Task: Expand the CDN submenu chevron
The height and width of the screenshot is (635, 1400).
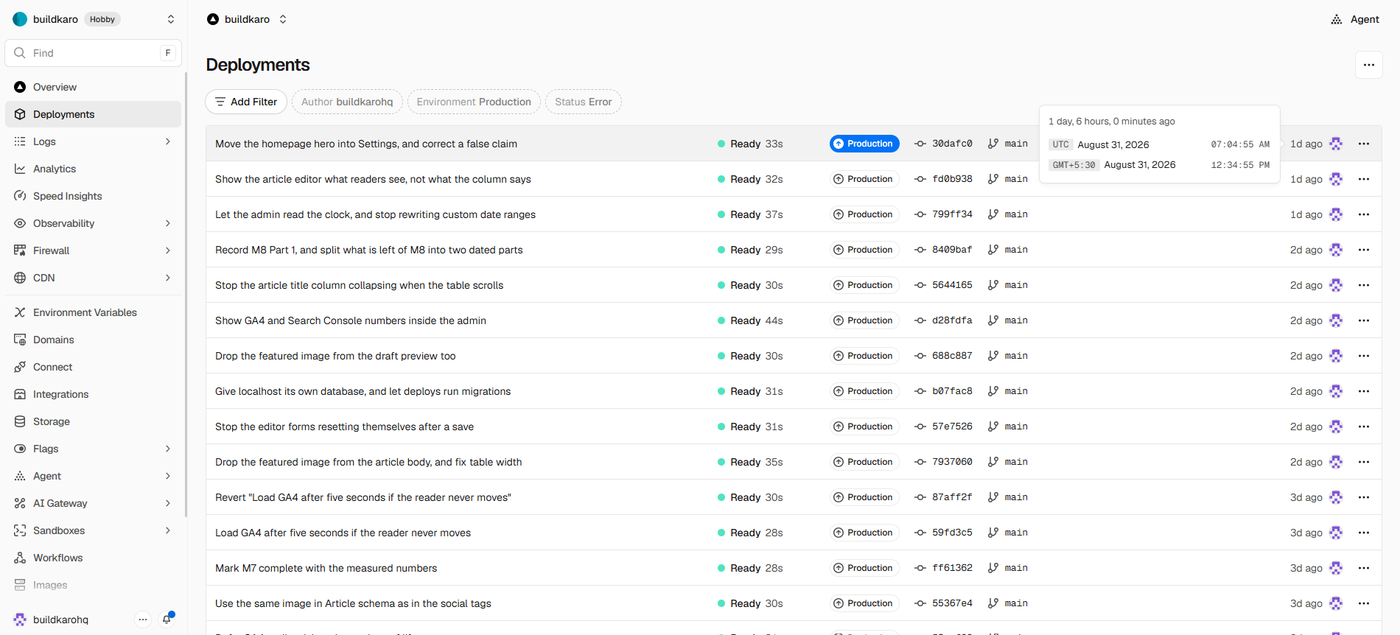Action: tap(168, 278)
